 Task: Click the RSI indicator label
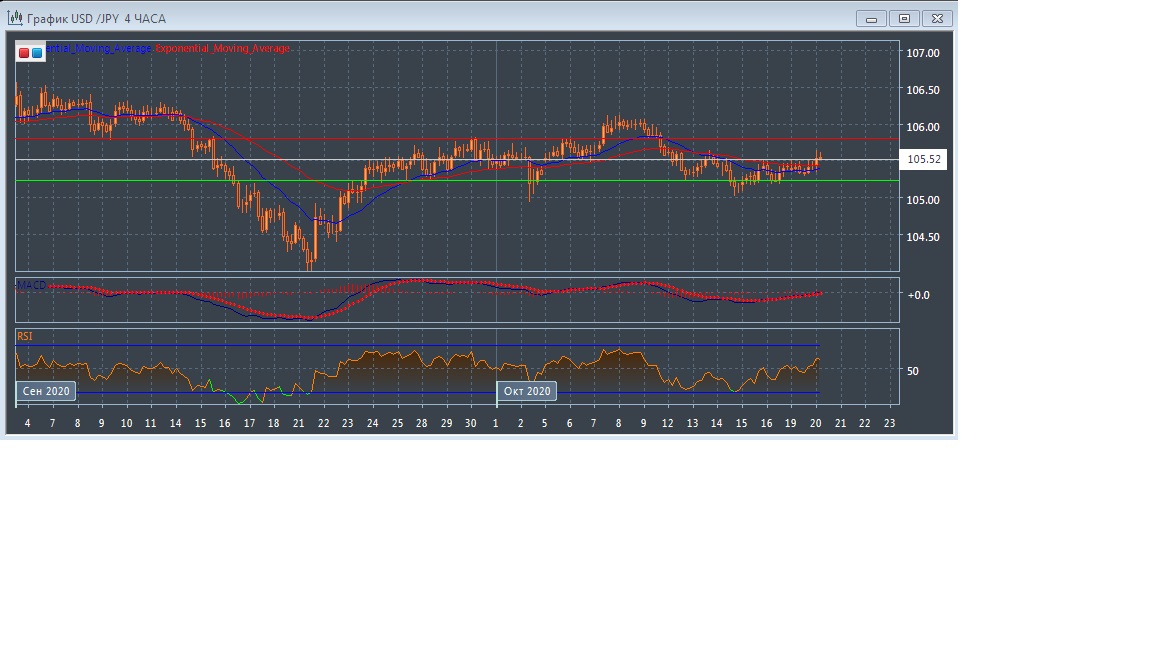[25, 336]
